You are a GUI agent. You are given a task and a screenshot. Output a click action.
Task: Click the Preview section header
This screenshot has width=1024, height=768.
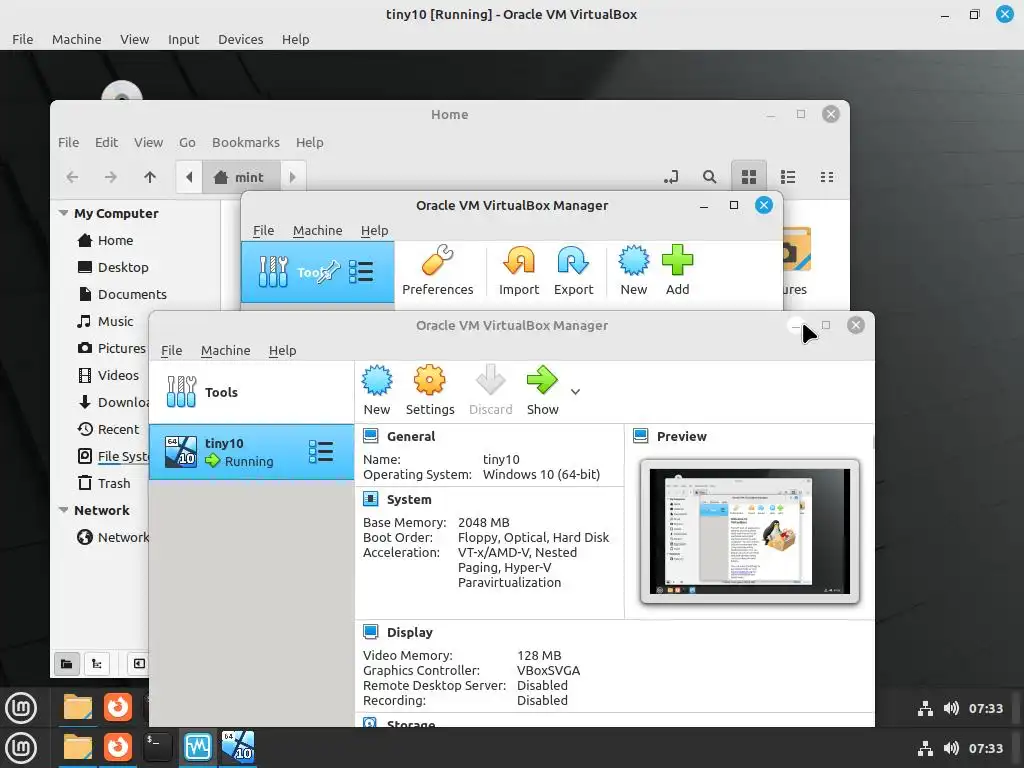(681, 436)
